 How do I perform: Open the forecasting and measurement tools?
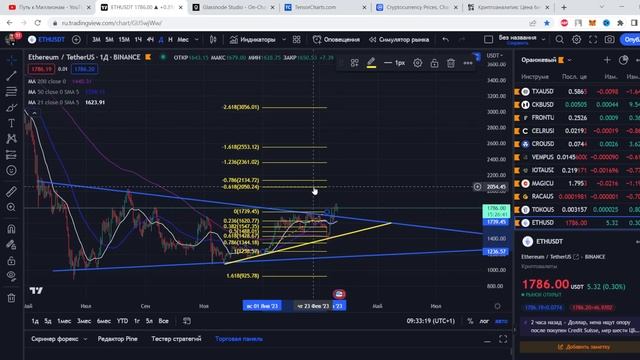[11, 155]
